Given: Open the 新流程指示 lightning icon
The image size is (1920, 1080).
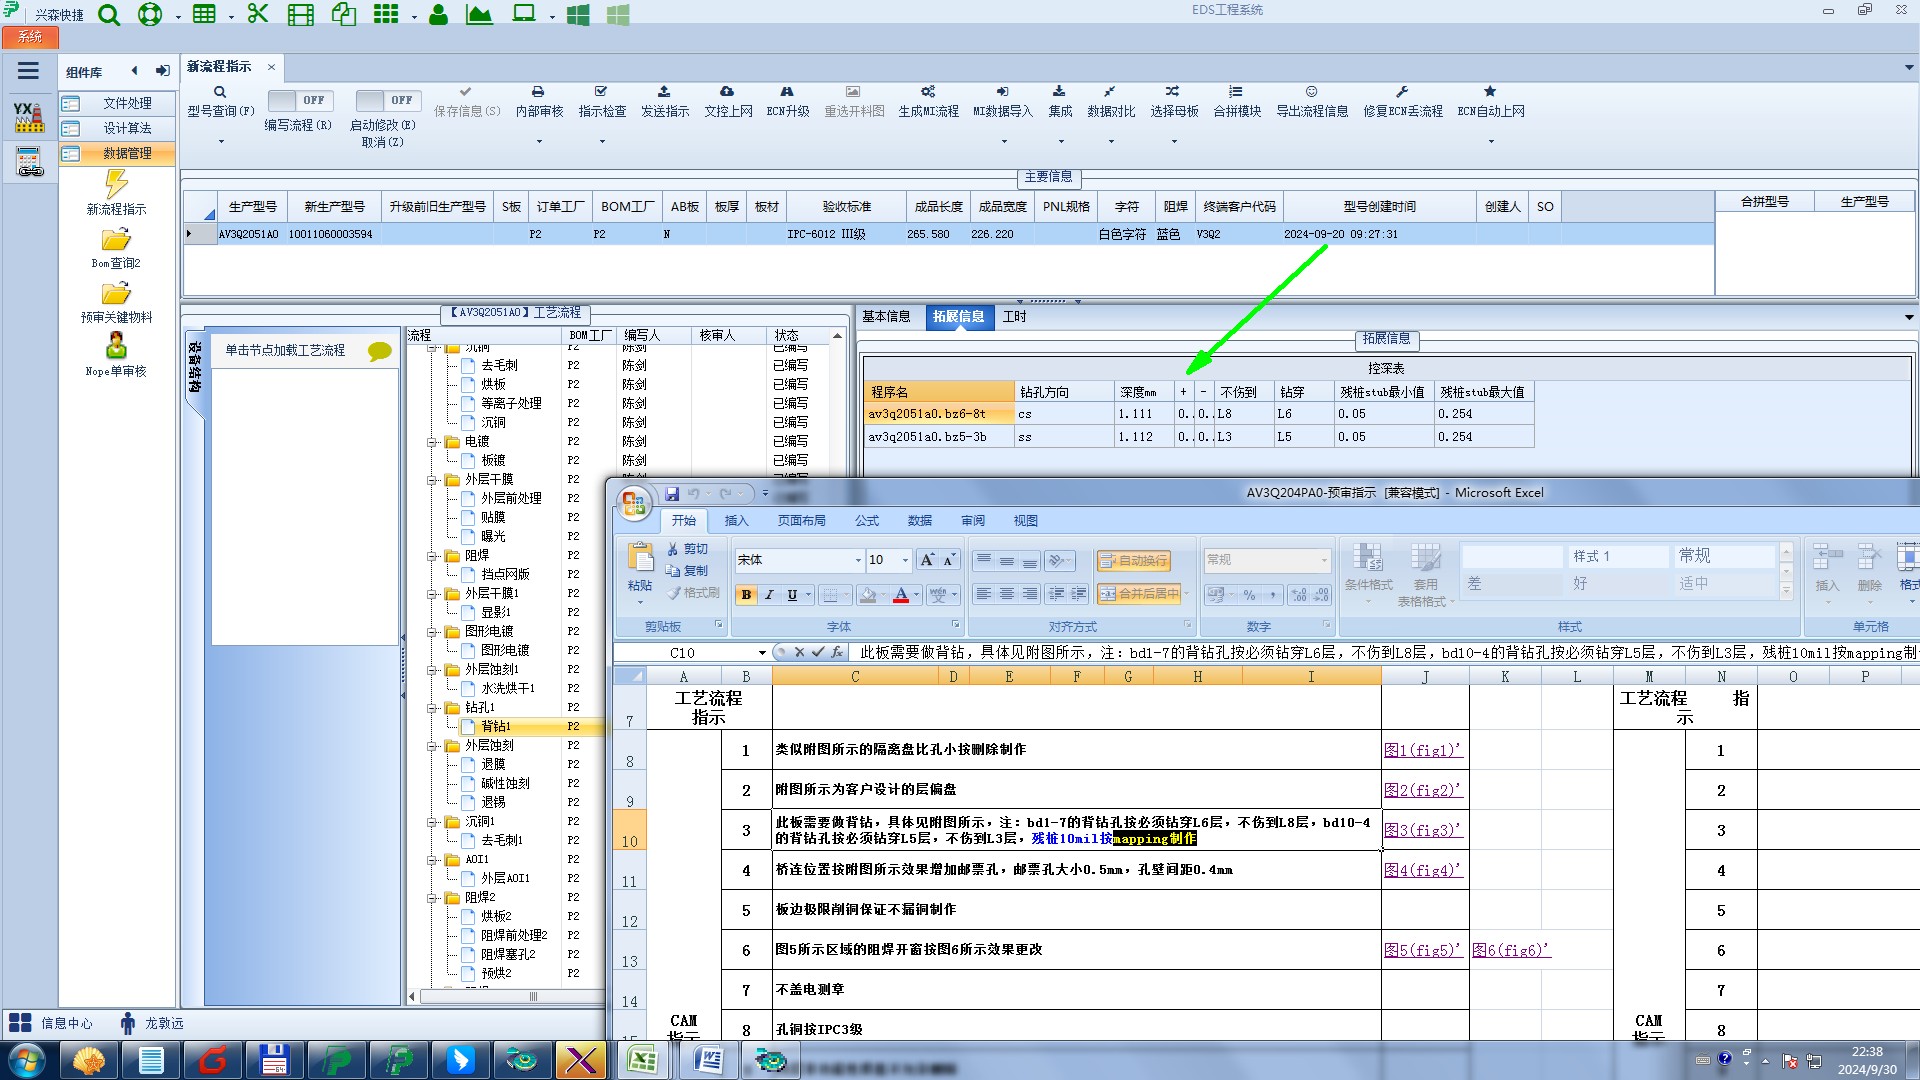Looking at the screenshot, I should click(116, 184).
